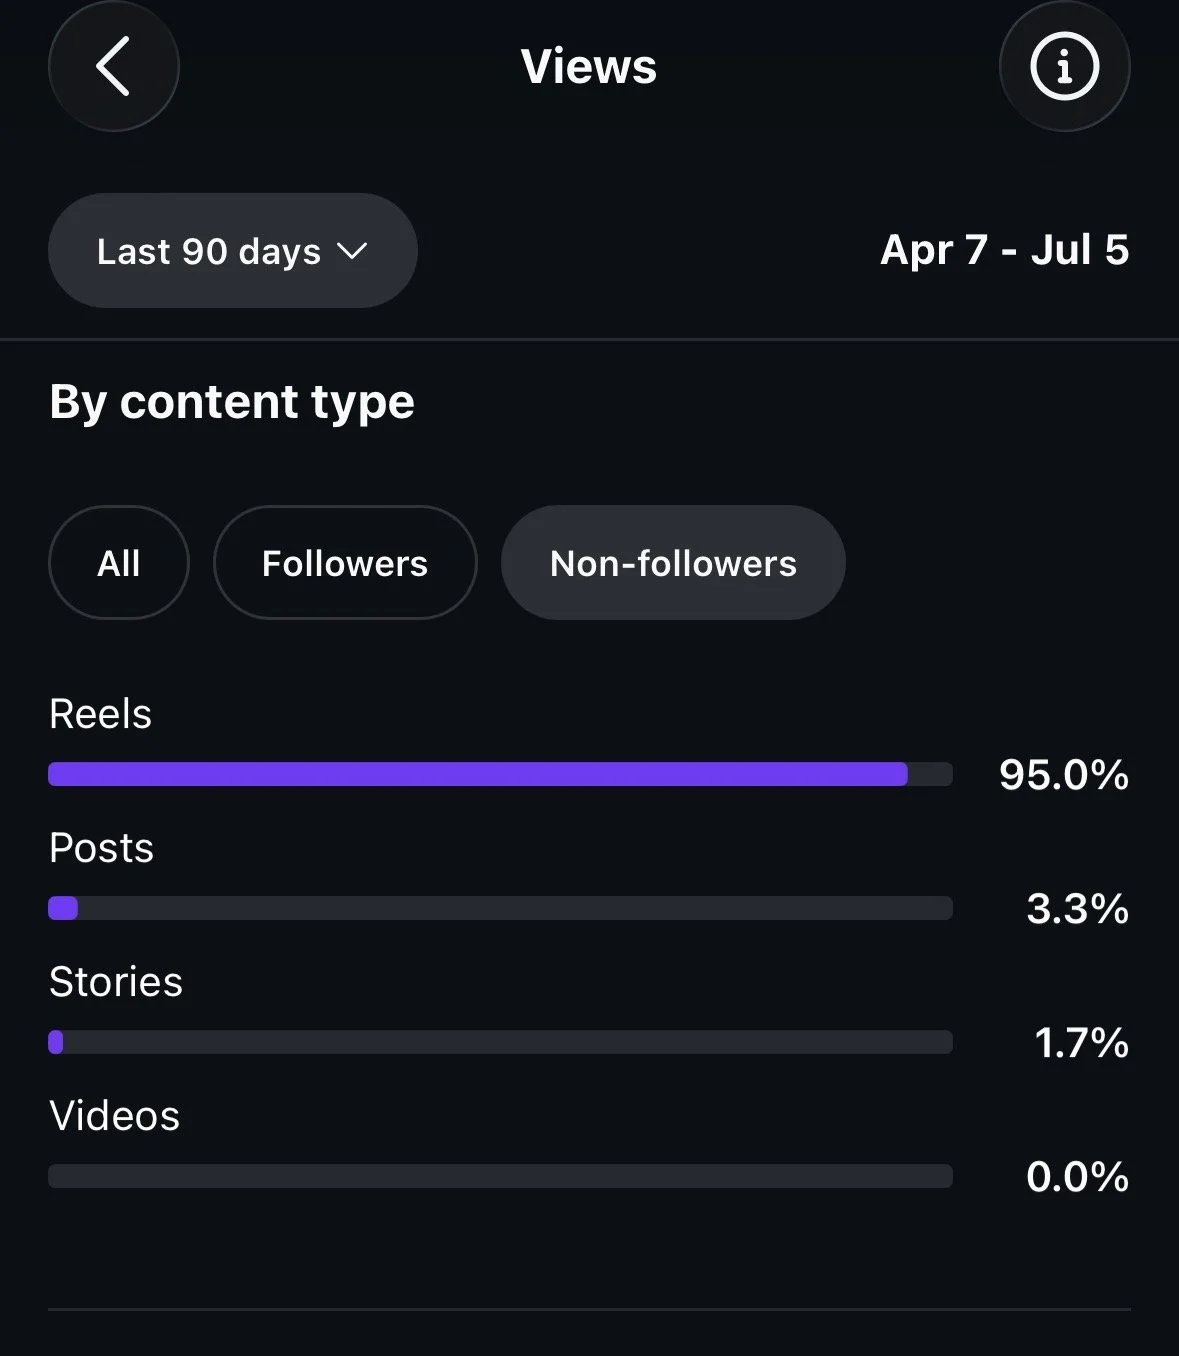Screen dimensions: 1179x1356
Task: Choose the Non-followers filter
Action: pyautogui.click(x=673, y=563)
